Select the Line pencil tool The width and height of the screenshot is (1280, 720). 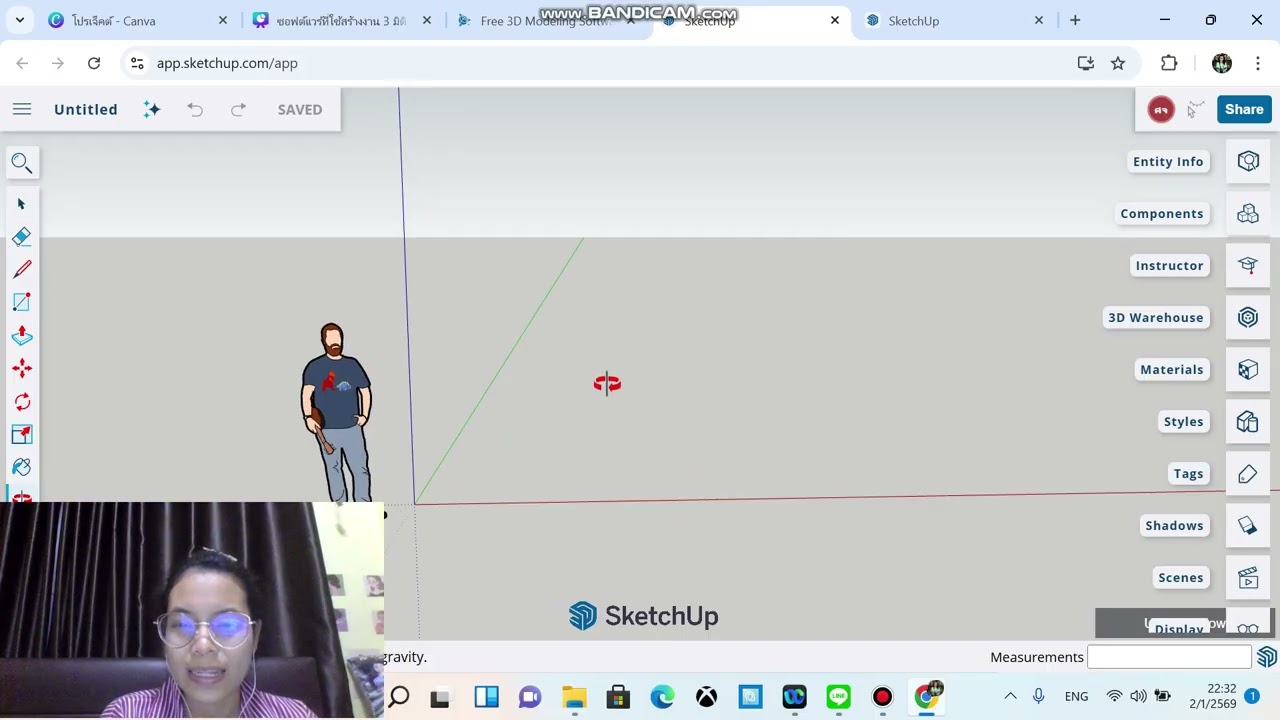pos(22,269)
